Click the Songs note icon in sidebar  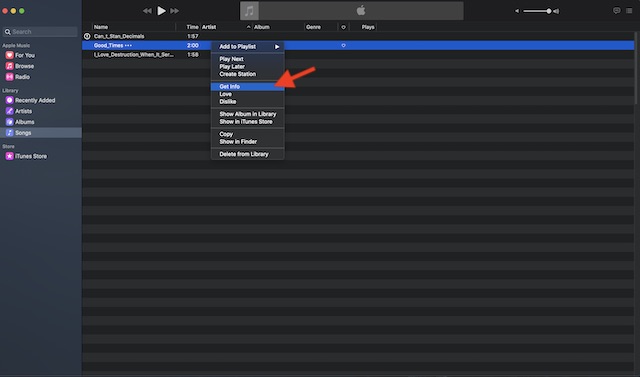coord(9,133)
